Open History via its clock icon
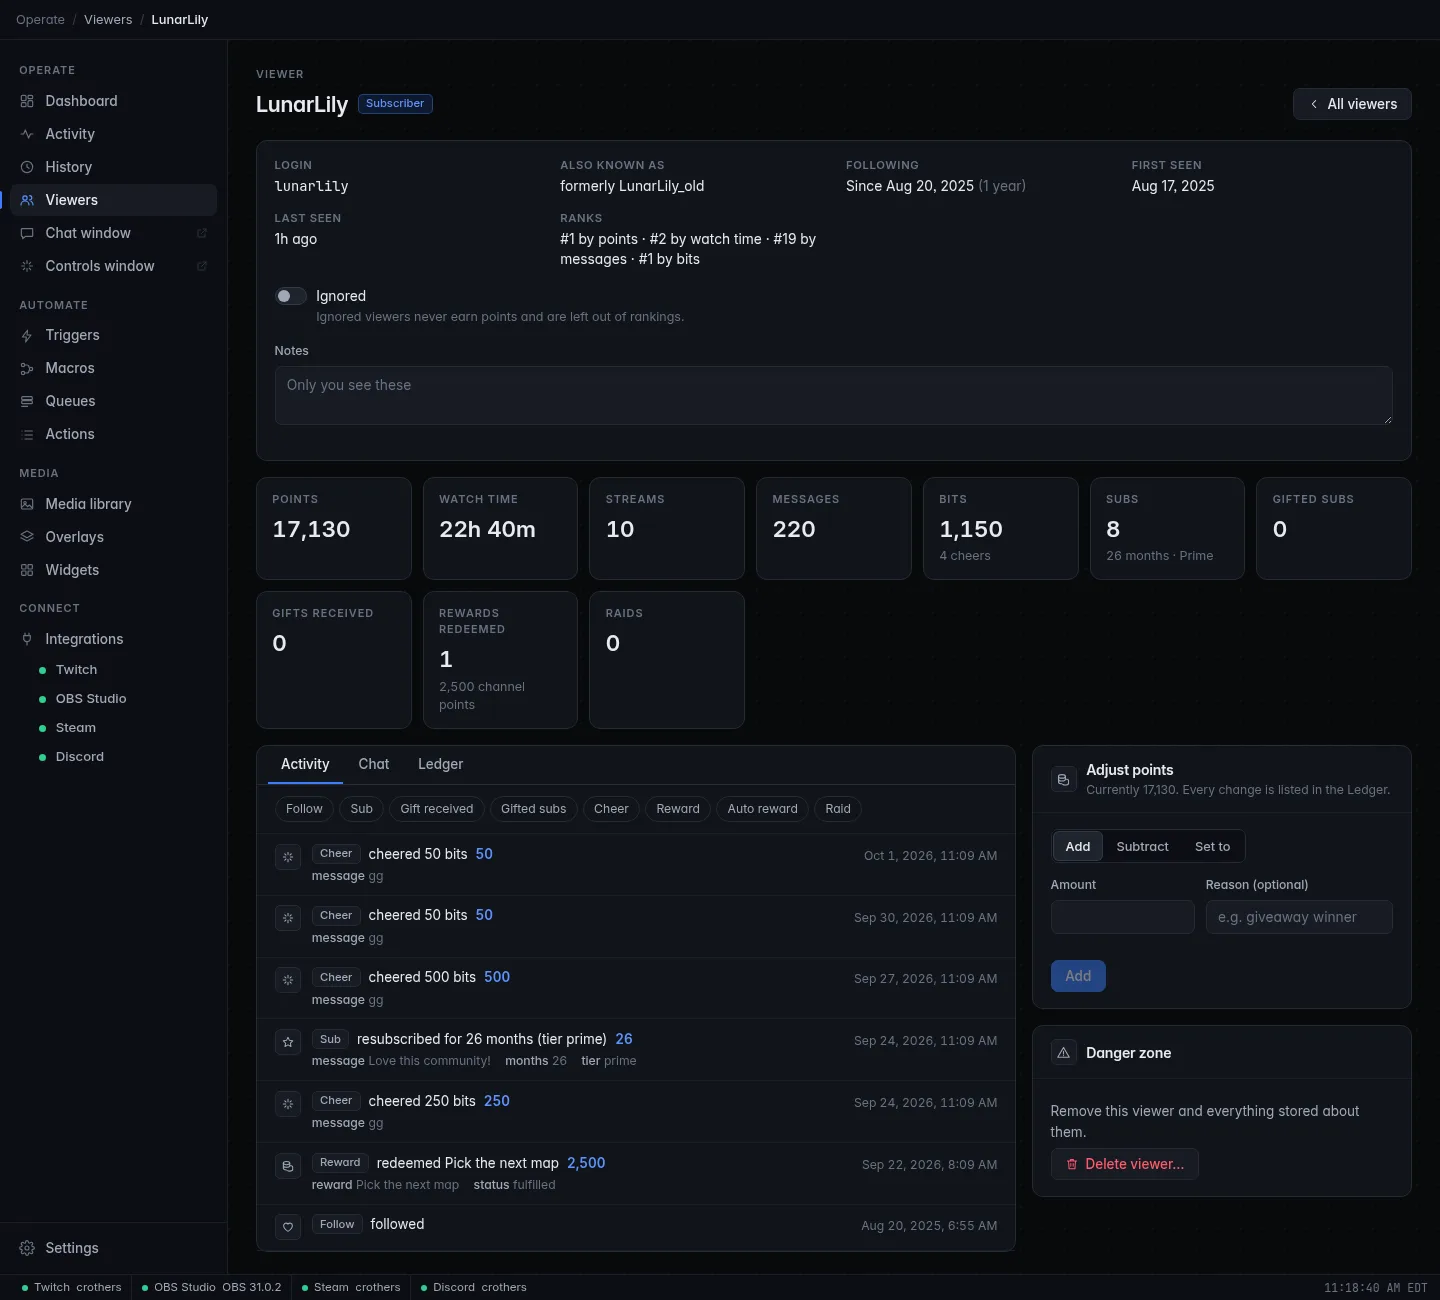The width and height of the screenshot is (1440, 1300). tap(27, 167)
